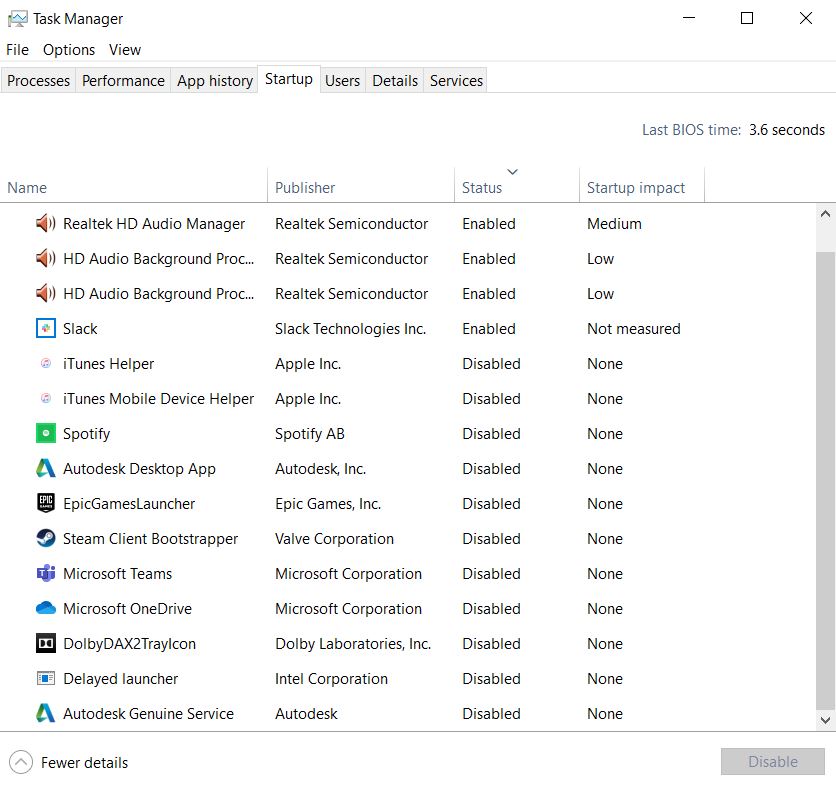Click the Autodesk Desktop App icon
836x790 pixels.
(45, 469)
